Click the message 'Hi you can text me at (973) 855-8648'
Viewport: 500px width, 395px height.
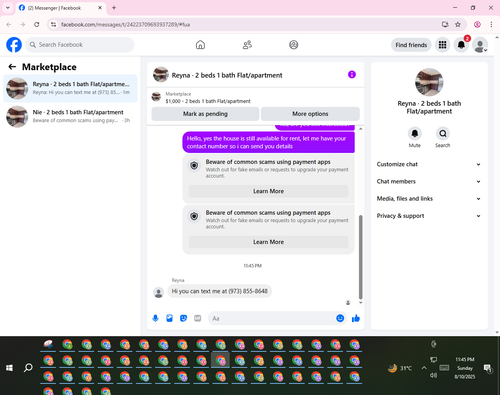click(x=220, y=291)
